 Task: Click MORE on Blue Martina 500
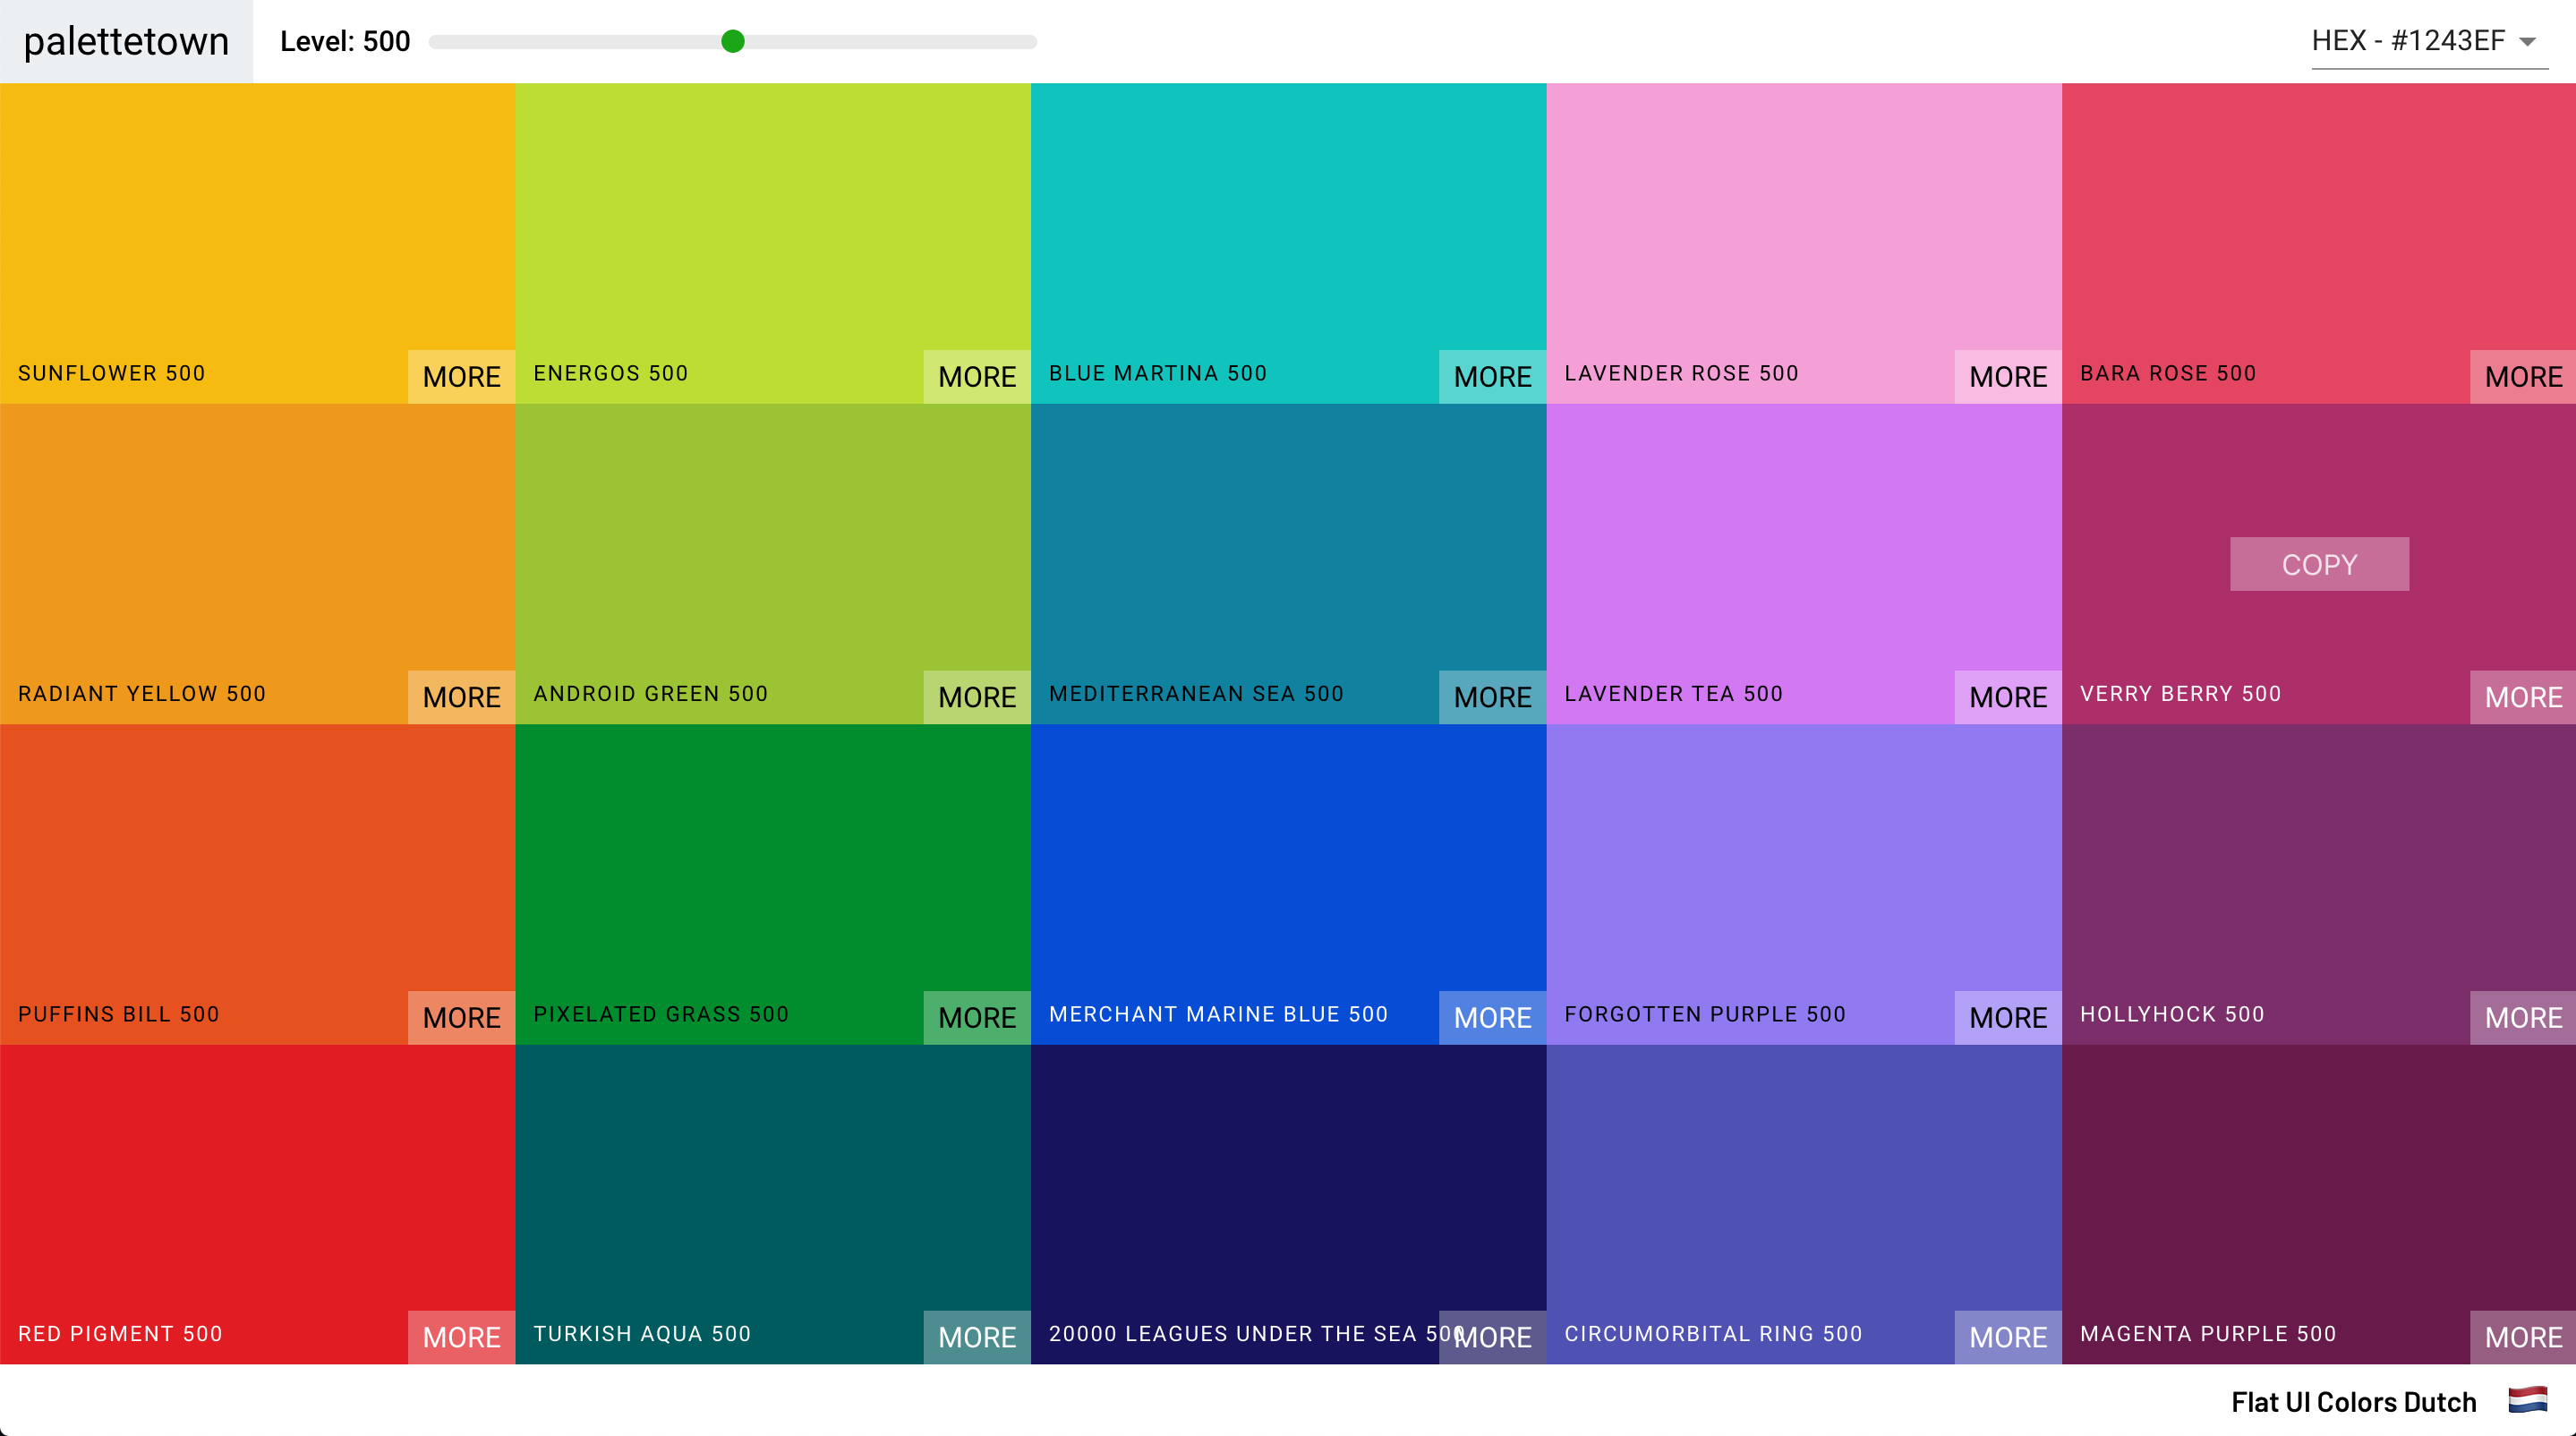pos(1491,377)
